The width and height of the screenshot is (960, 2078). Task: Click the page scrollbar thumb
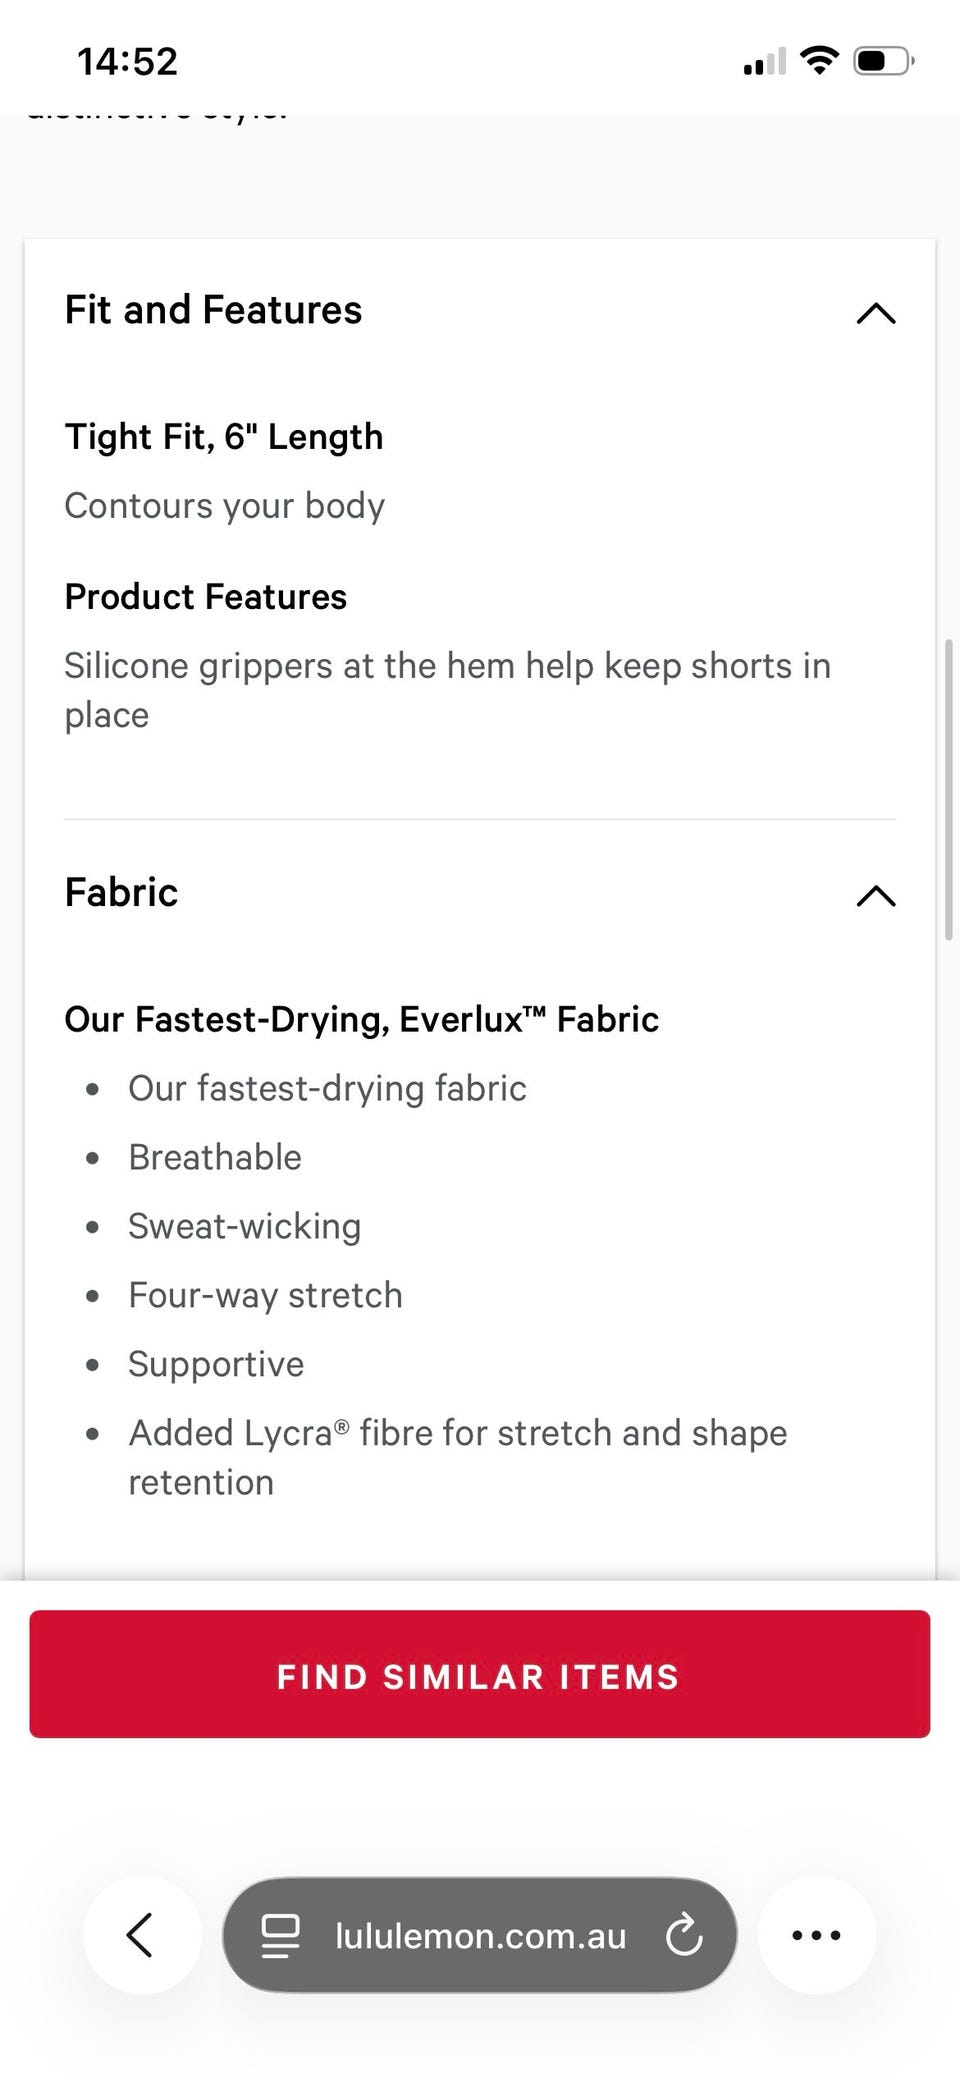pyautogui.click(x=948, y=790)
